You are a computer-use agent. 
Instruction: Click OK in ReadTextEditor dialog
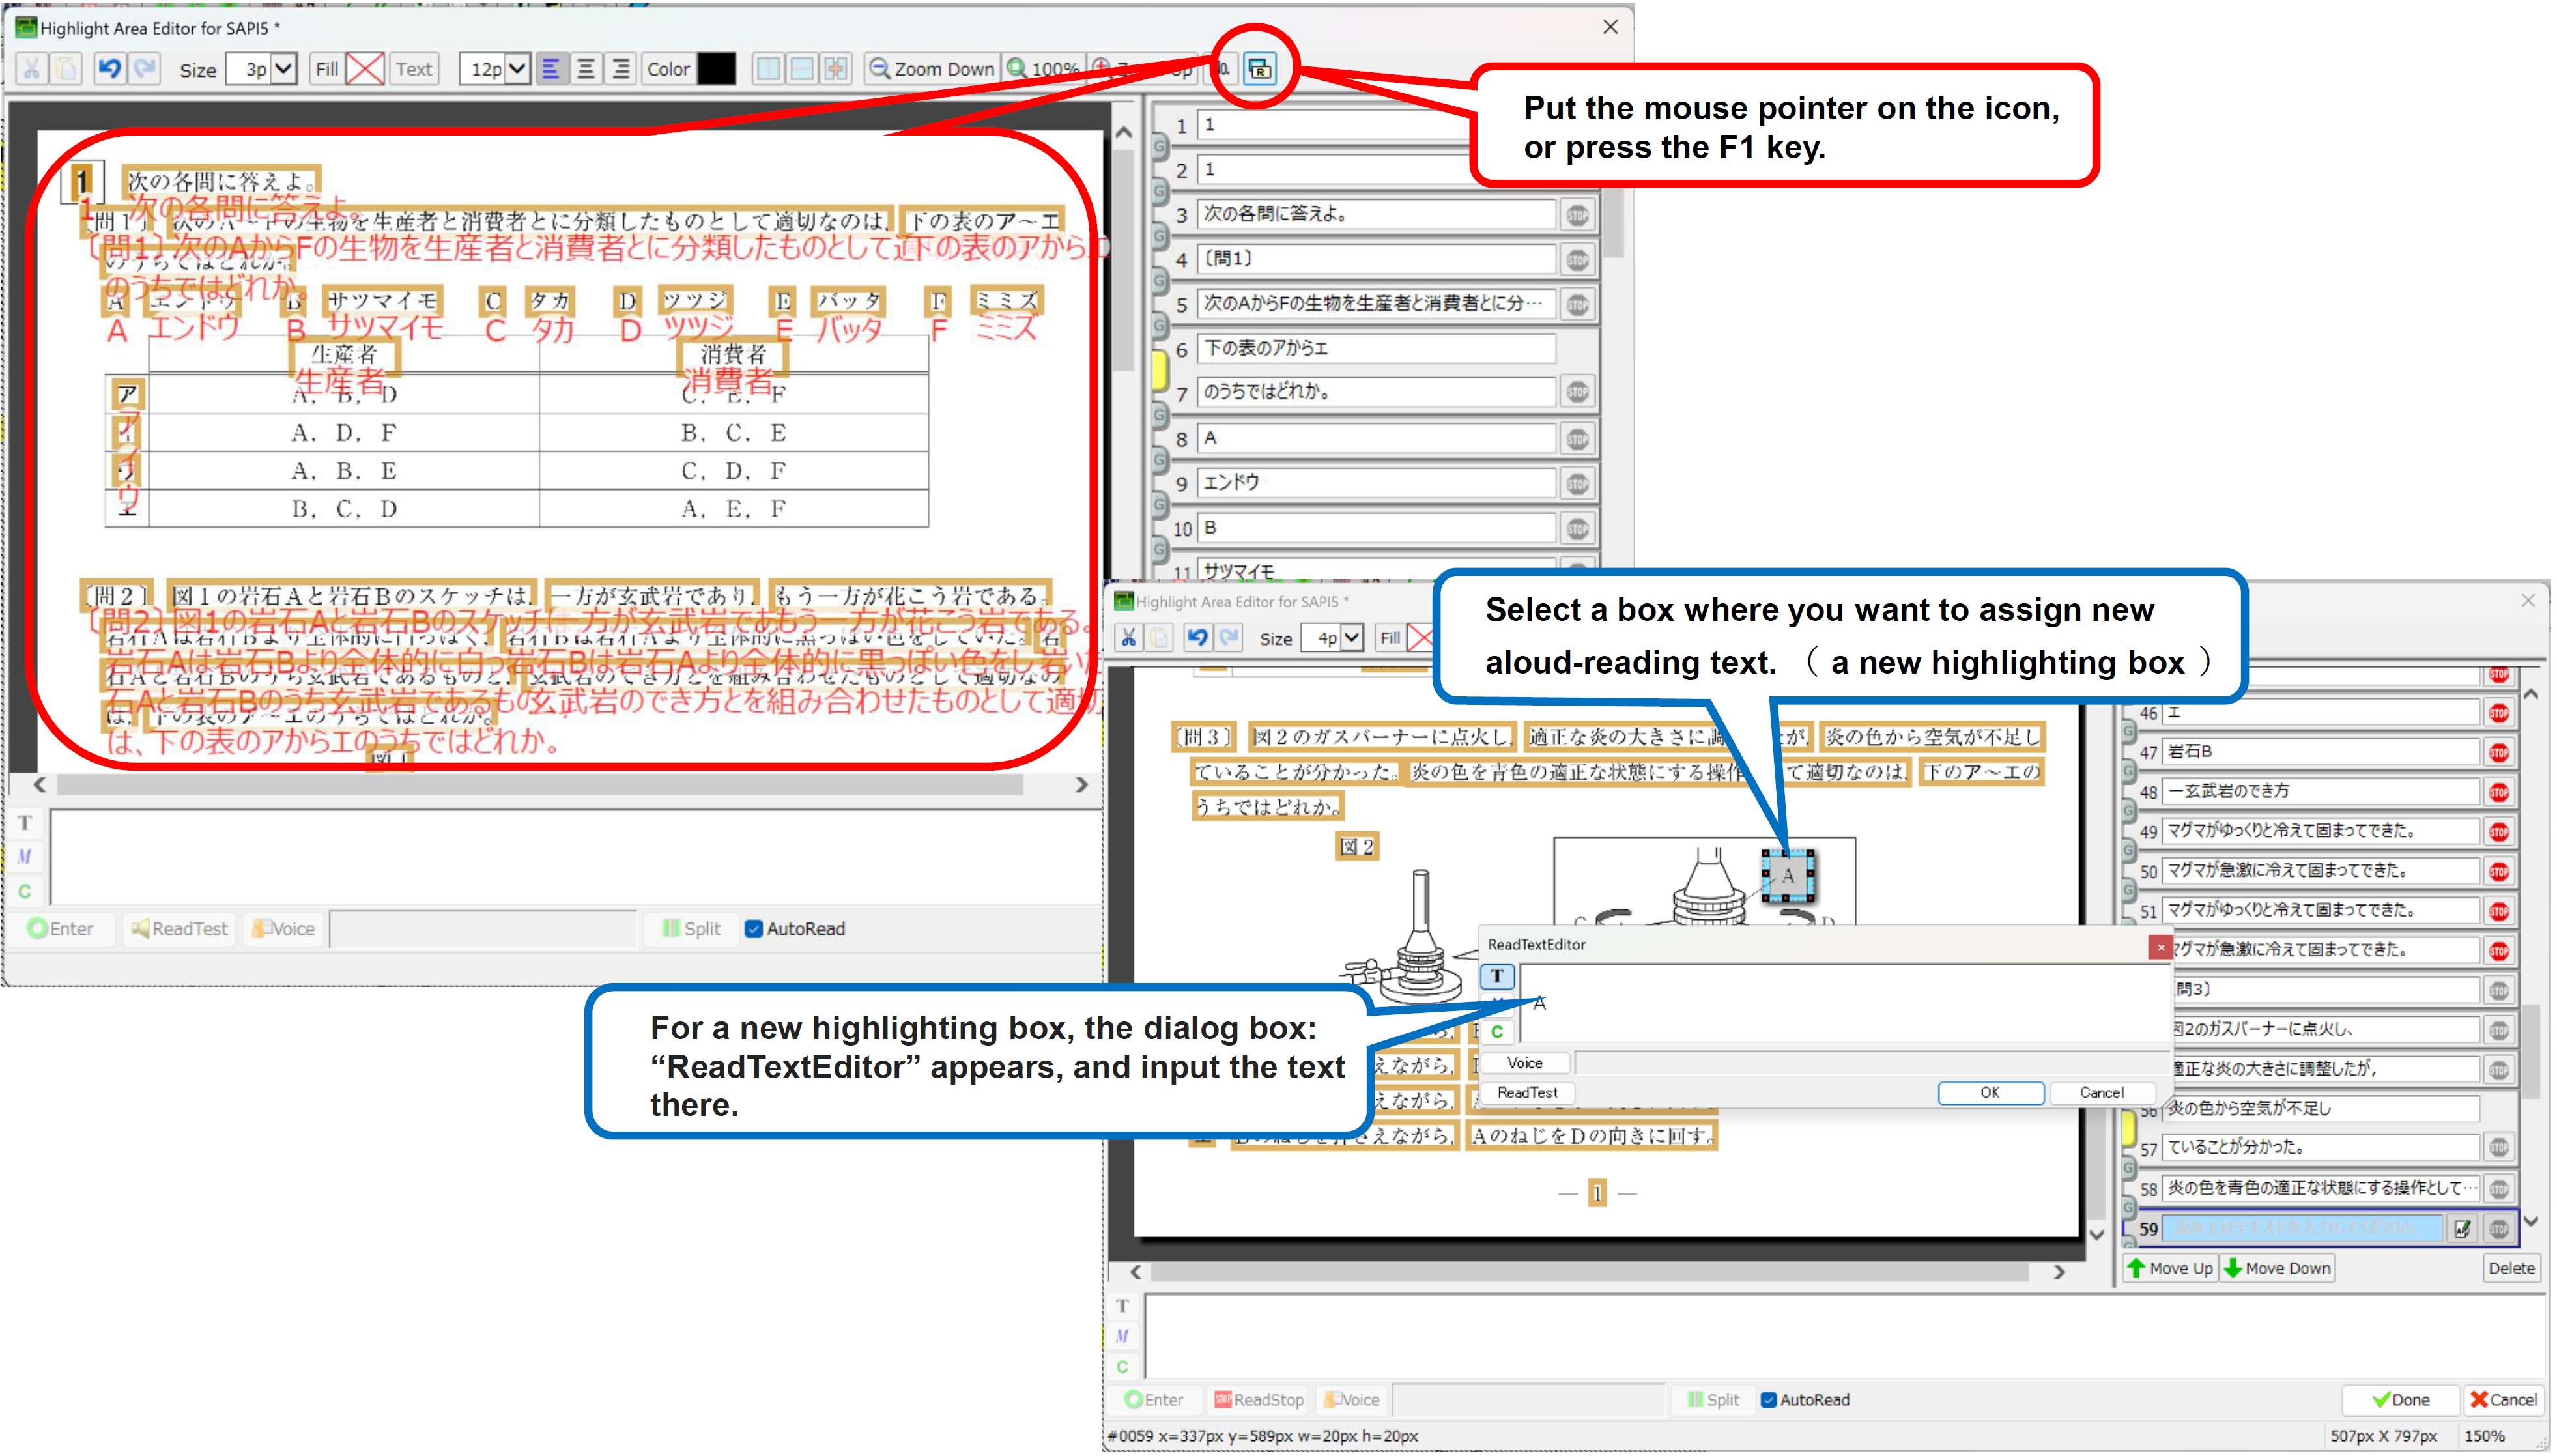[x=1990, y=1093]
